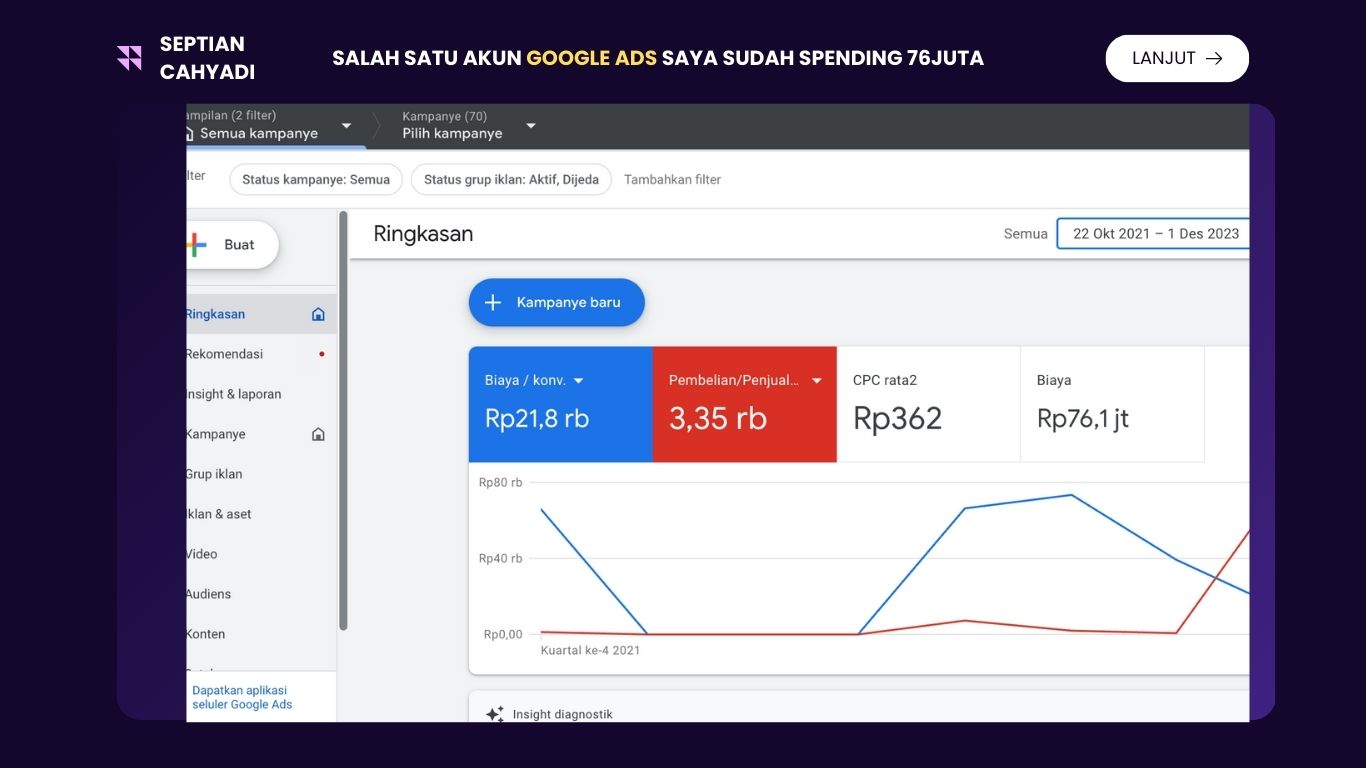Open the Pilih kampanye dropdown
1366x768 pixels.
(x=530, y=126)
